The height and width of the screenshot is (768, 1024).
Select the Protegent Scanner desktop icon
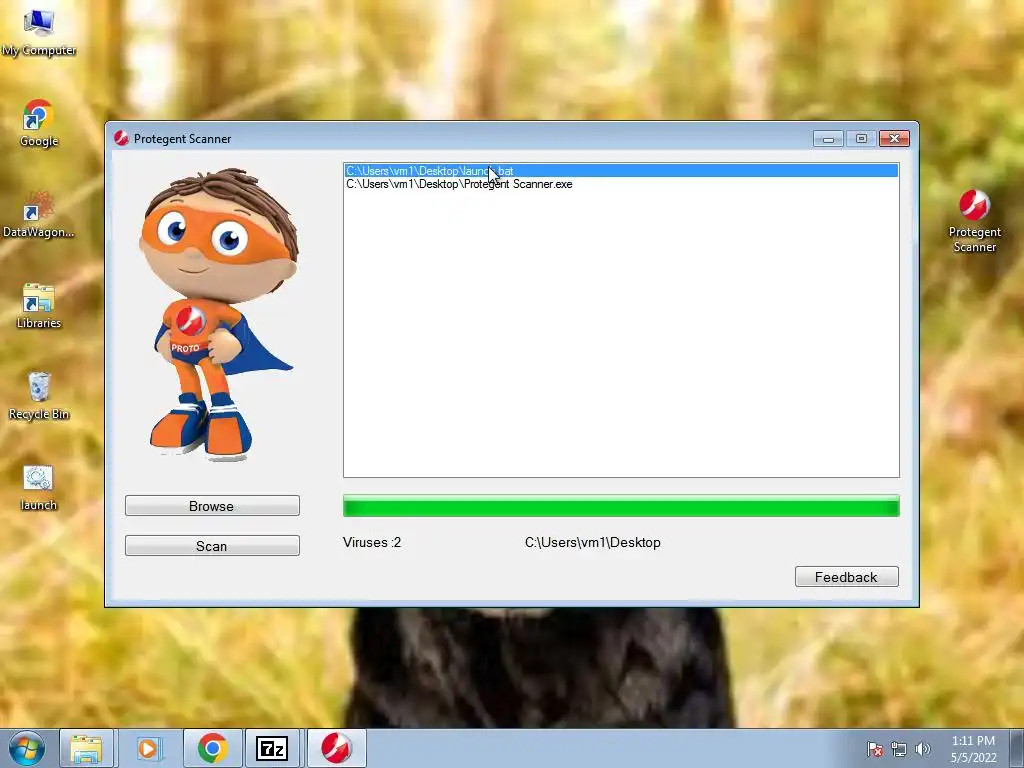click(x=974, y=221)
